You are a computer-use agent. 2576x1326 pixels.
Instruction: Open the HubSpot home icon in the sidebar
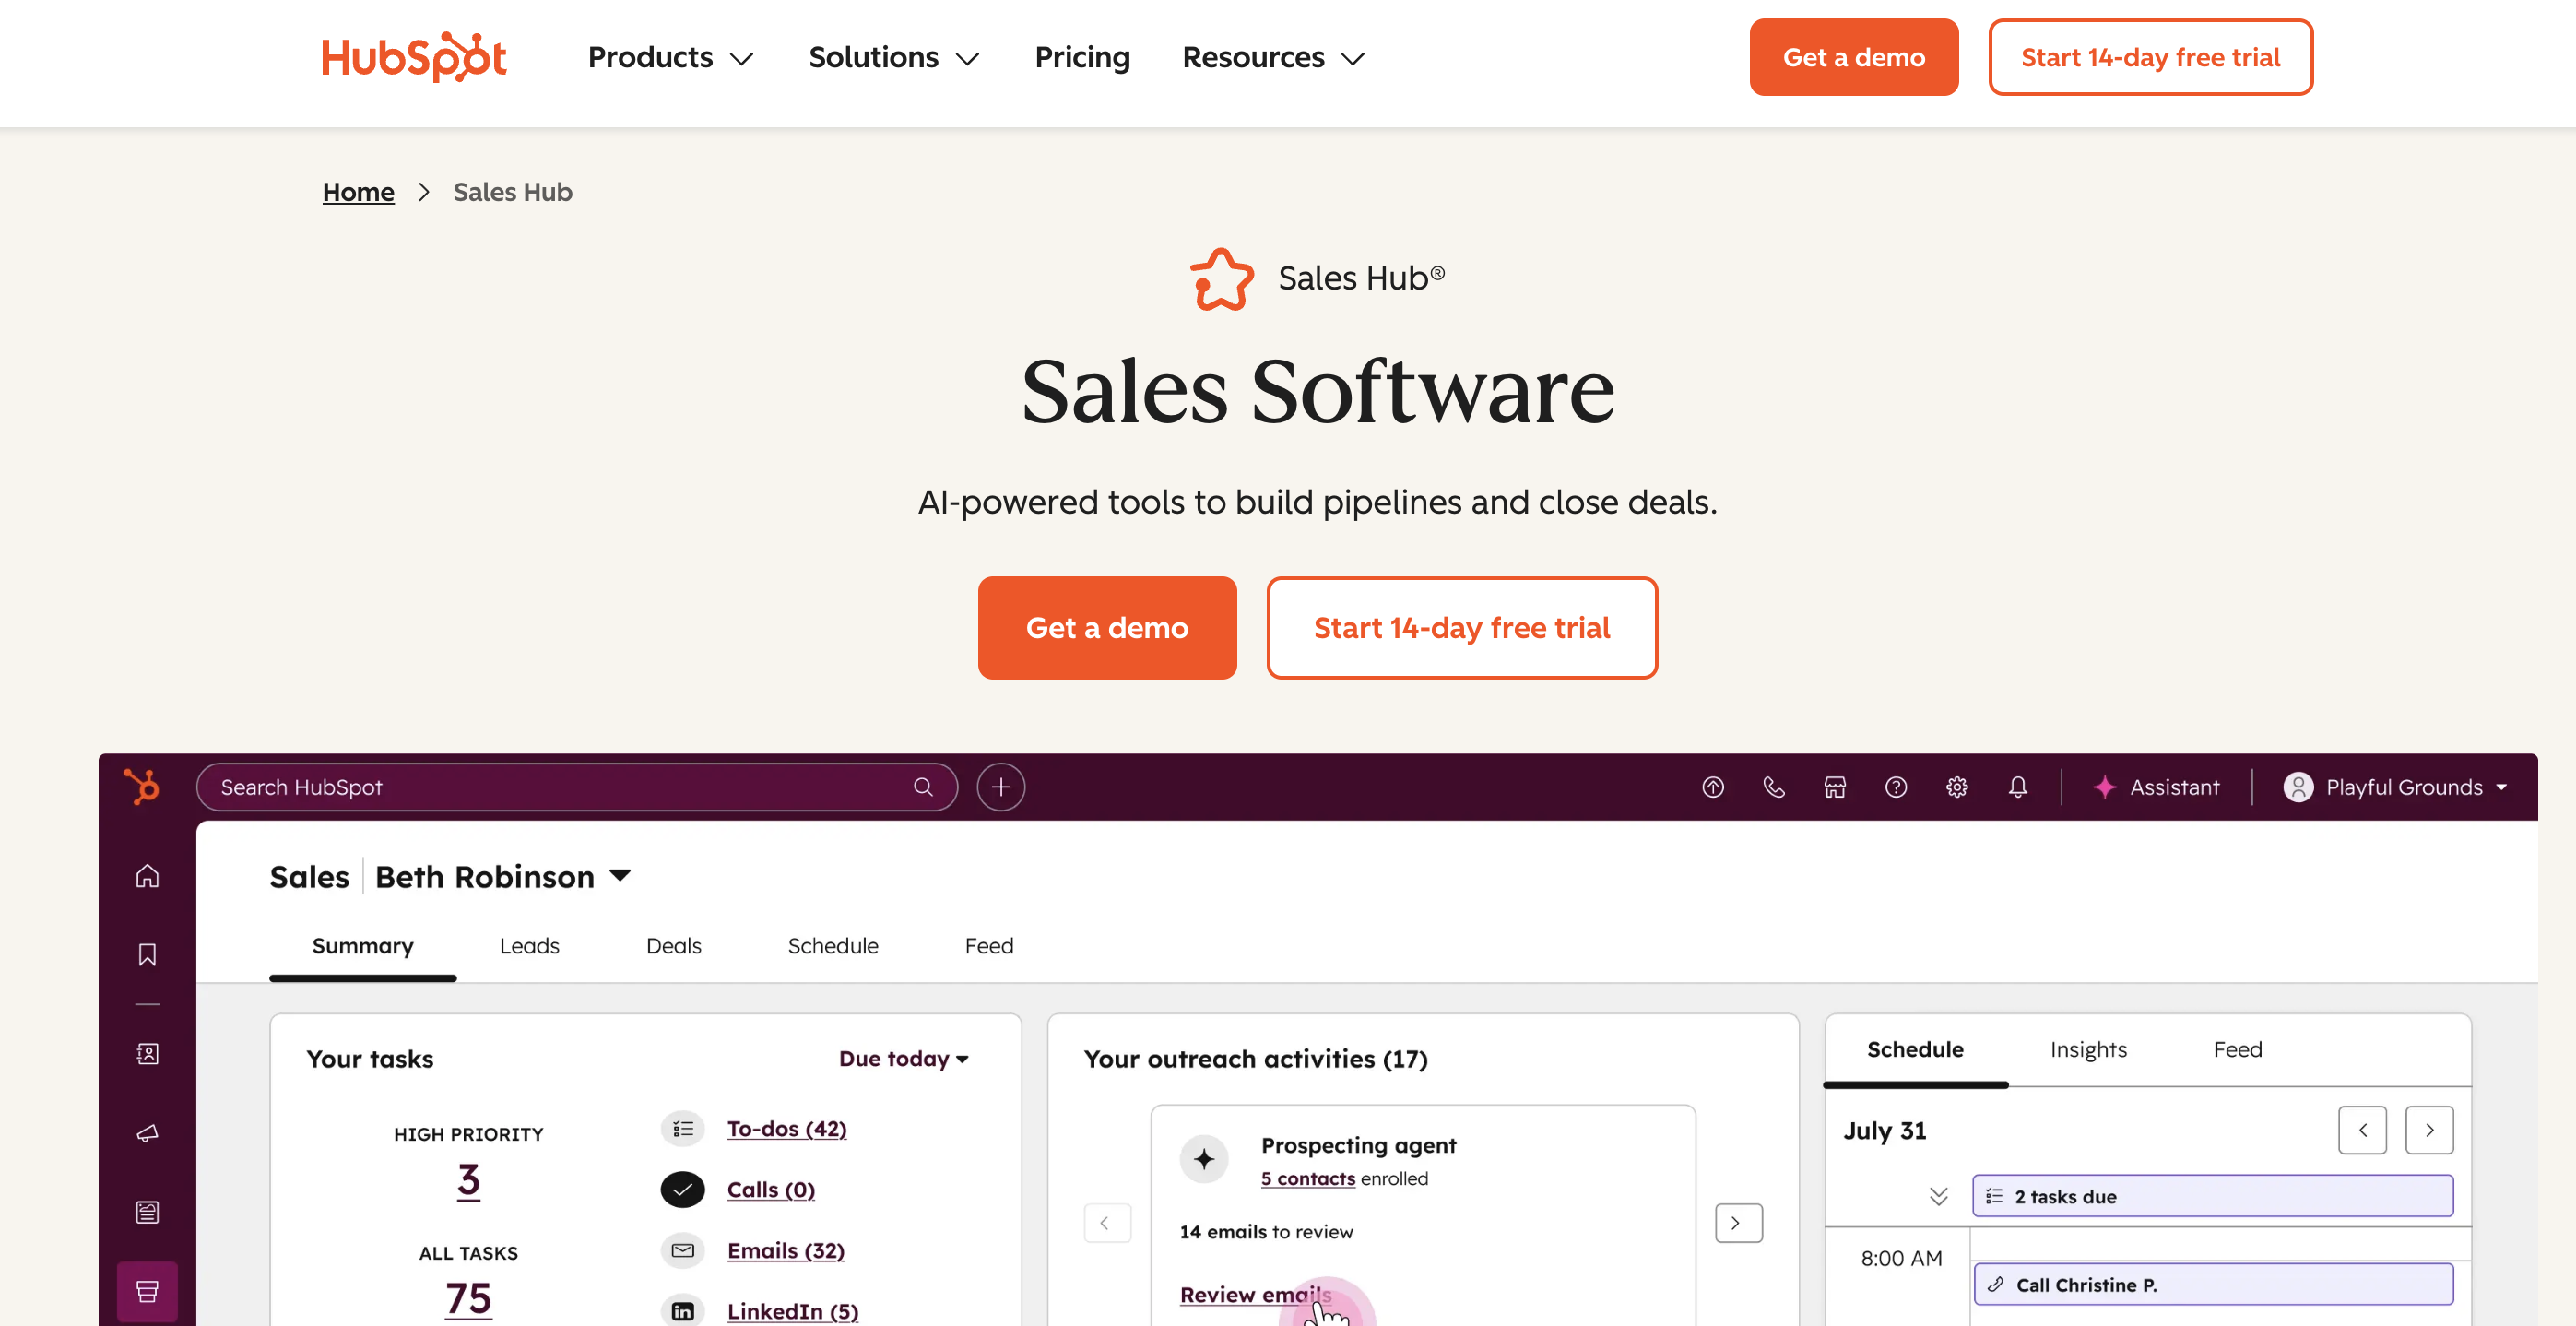(x=147, y=875)
